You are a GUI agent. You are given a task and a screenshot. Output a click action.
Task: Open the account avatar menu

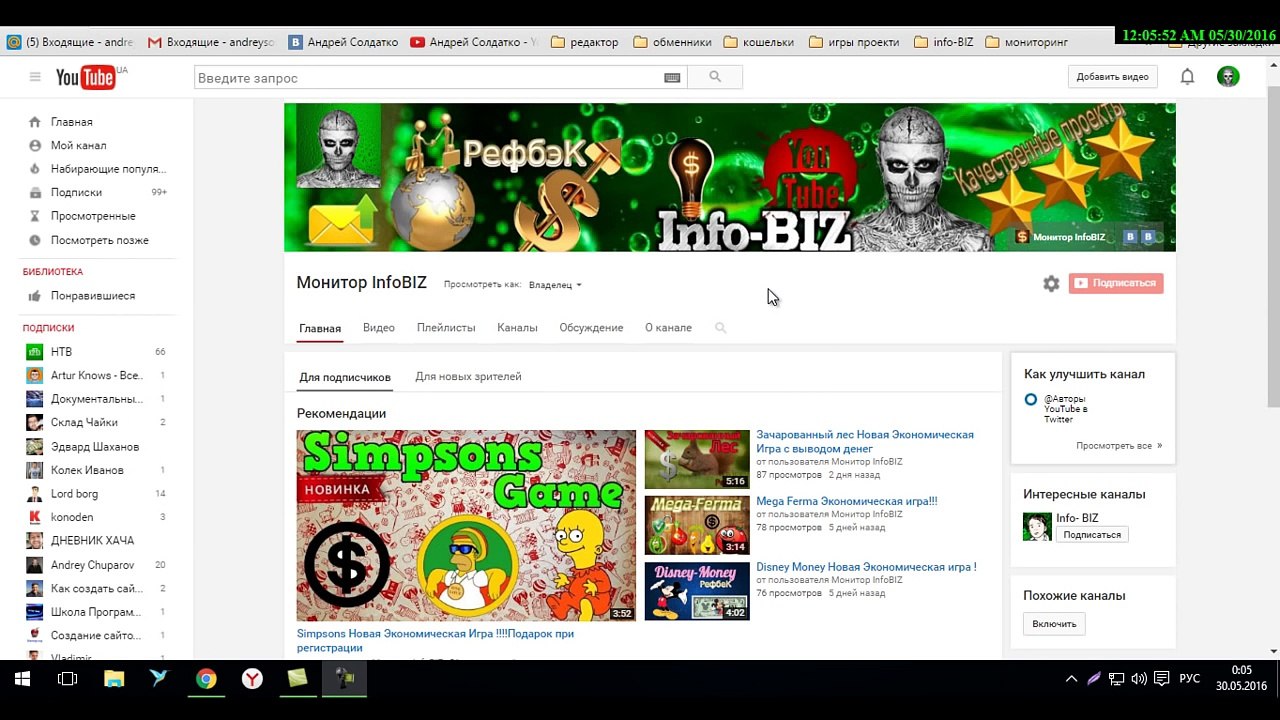(1228, 77)
